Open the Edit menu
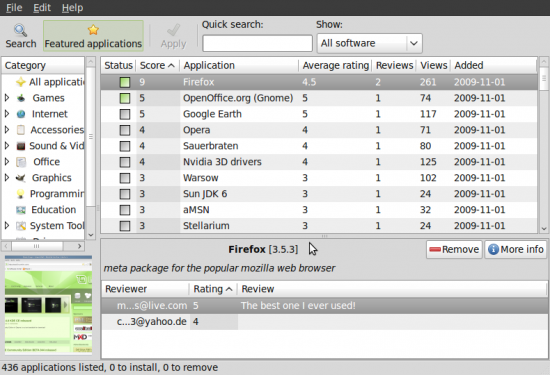This screenshot has height=375, width=550. click(x=42, y=8)
